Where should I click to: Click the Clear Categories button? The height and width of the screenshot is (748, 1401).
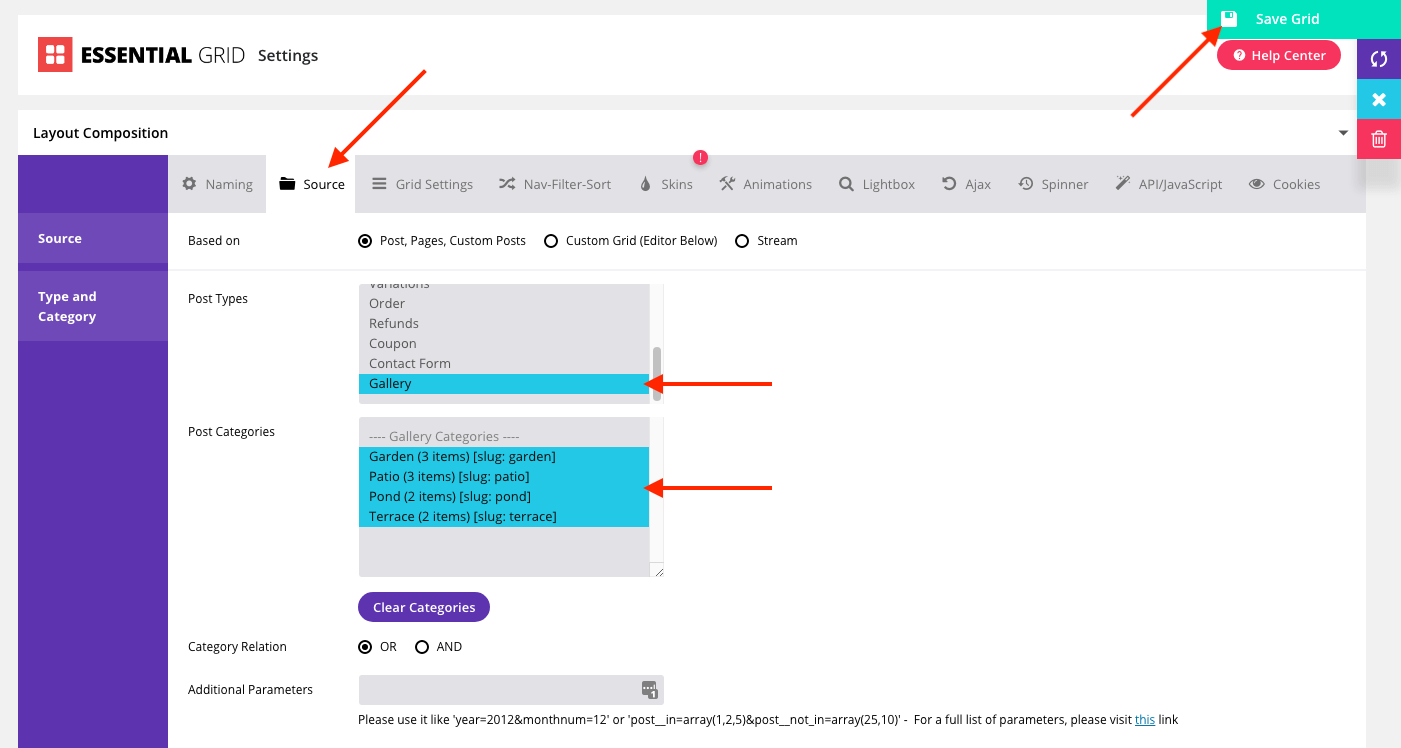click(423, 607)
